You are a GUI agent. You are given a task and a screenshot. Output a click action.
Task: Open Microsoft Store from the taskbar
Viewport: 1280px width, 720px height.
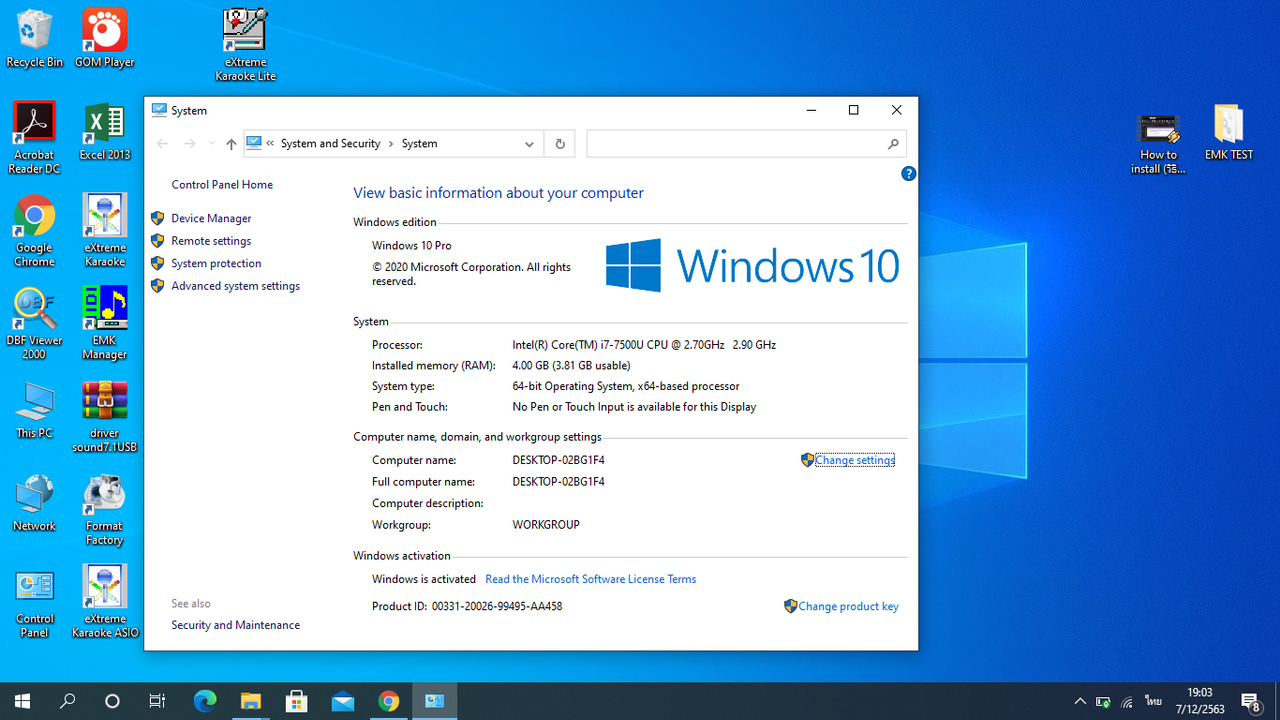(x=296, y=701)
